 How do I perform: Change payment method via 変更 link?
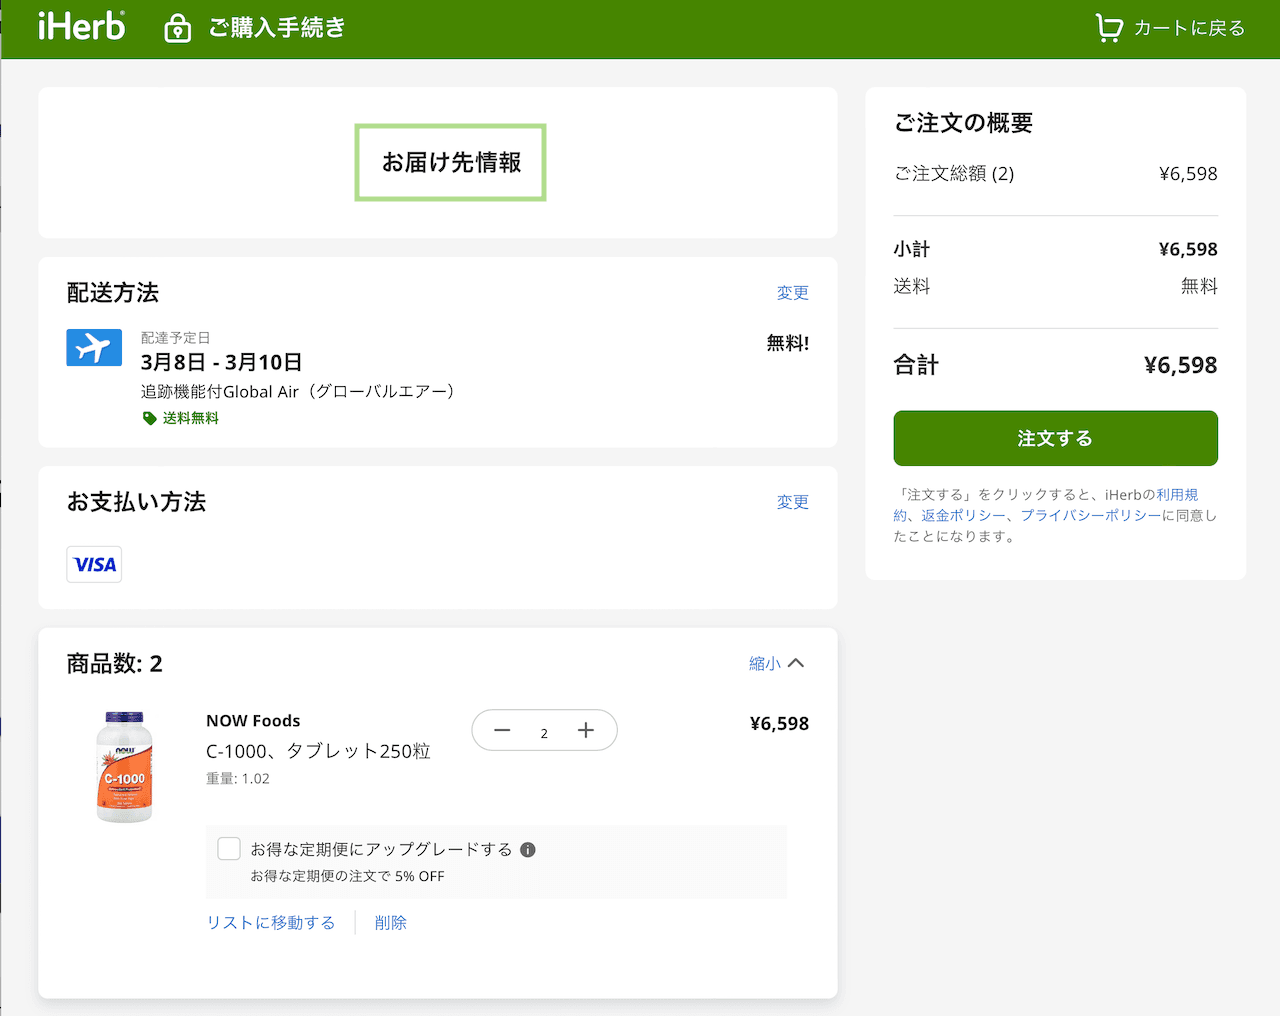point(793,502)
